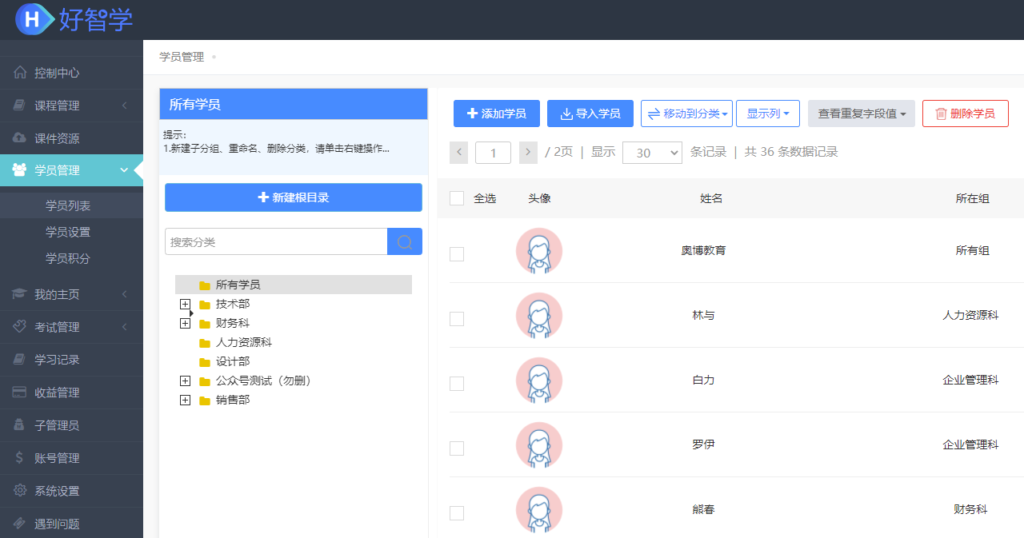Select the 人力资源科 tree item
The height and width of the screenshot is (538, 1024).
pos(244,342)
